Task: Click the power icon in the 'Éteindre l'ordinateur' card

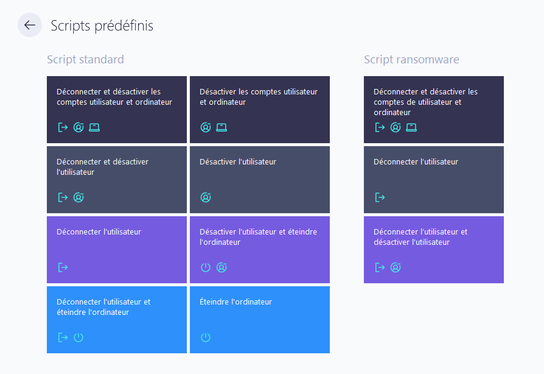Action: [205, 337]
